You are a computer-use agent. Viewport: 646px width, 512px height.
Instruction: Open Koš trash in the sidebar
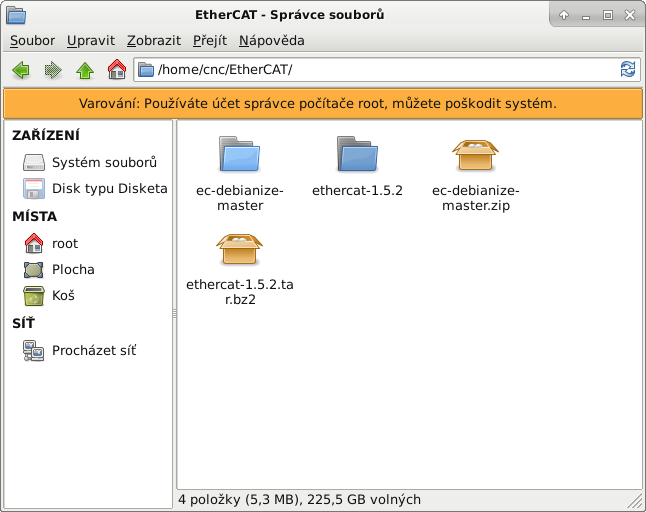(x=63, y=295)
